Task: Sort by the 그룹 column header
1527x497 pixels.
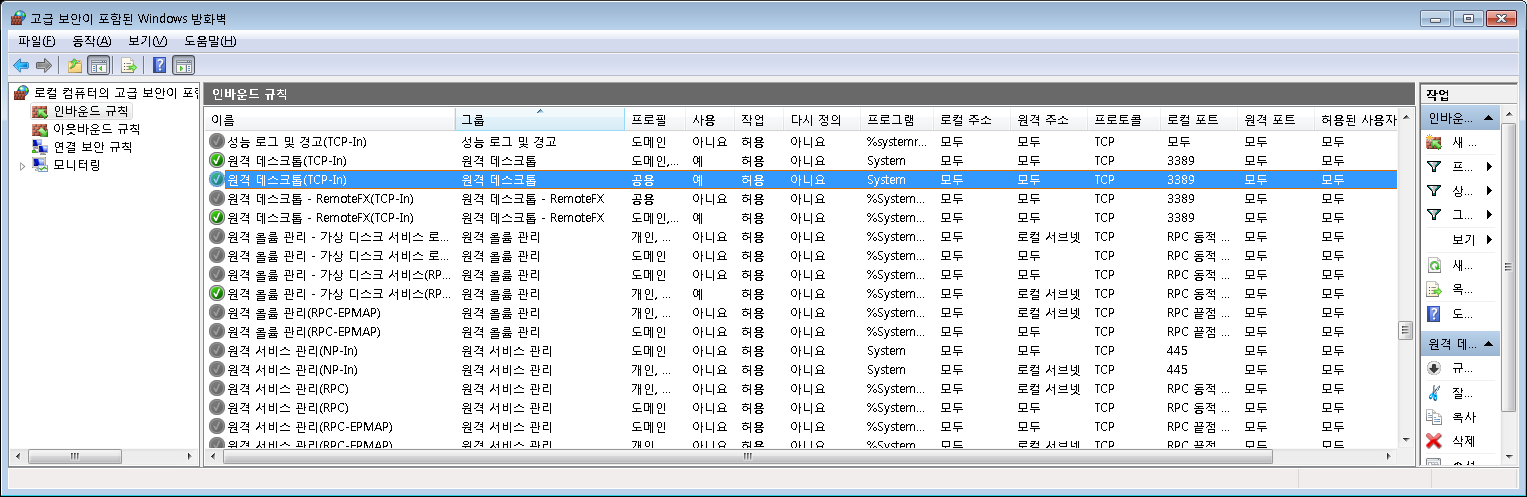Action: (x=540, y=120)
